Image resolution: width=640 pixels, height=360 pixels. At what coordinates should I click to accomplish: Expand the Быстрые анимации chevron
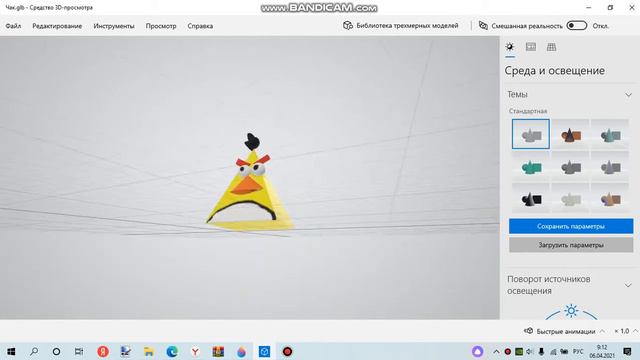pos(602,331)
